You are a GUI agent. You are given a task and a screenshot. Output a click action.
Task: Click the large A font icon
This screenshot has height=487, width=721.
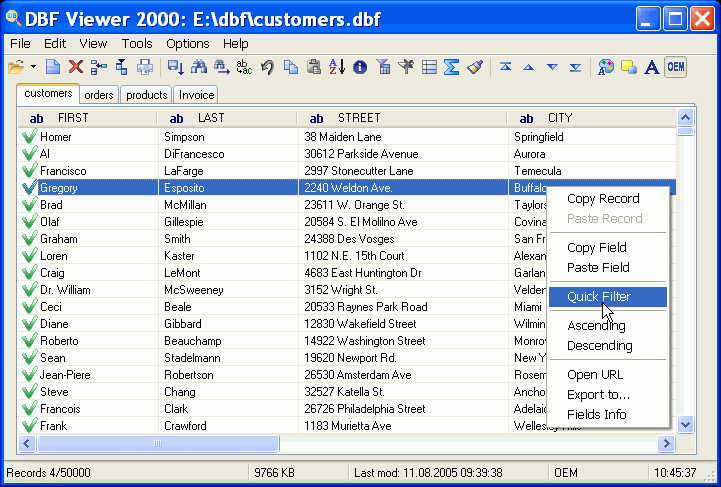652,67
